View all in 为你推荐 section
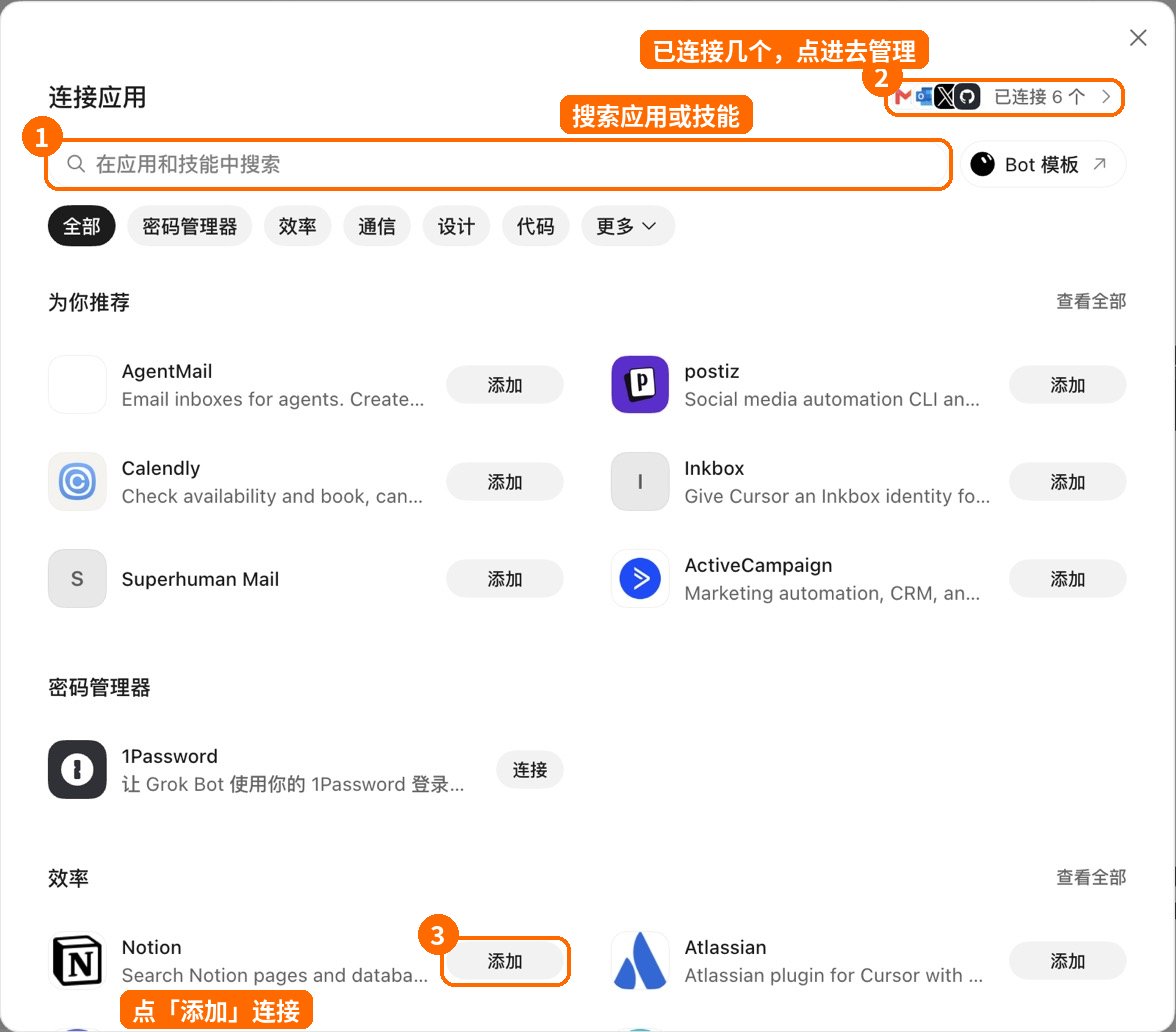The image size is (1176, 1032). click(x=1091, y=302)
